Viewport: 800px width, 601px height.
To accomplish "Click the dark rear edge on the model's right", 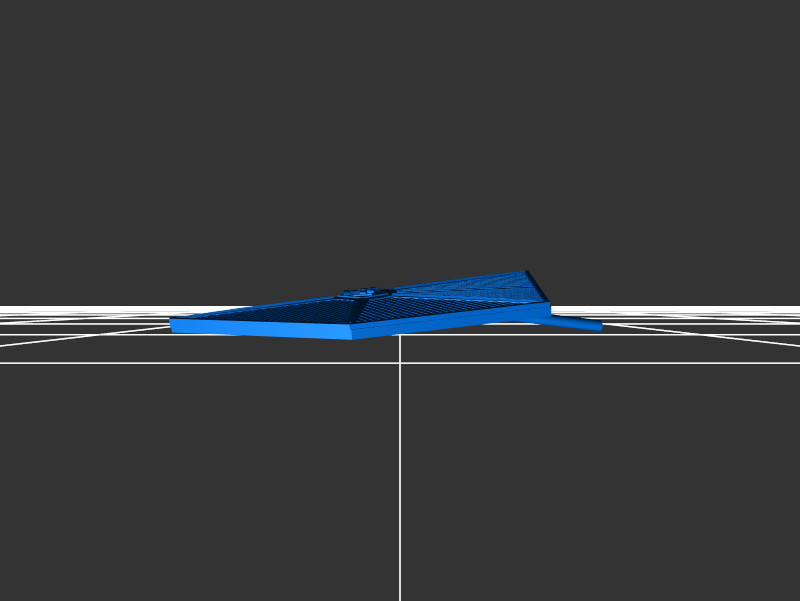I will [x=538, y=286].
